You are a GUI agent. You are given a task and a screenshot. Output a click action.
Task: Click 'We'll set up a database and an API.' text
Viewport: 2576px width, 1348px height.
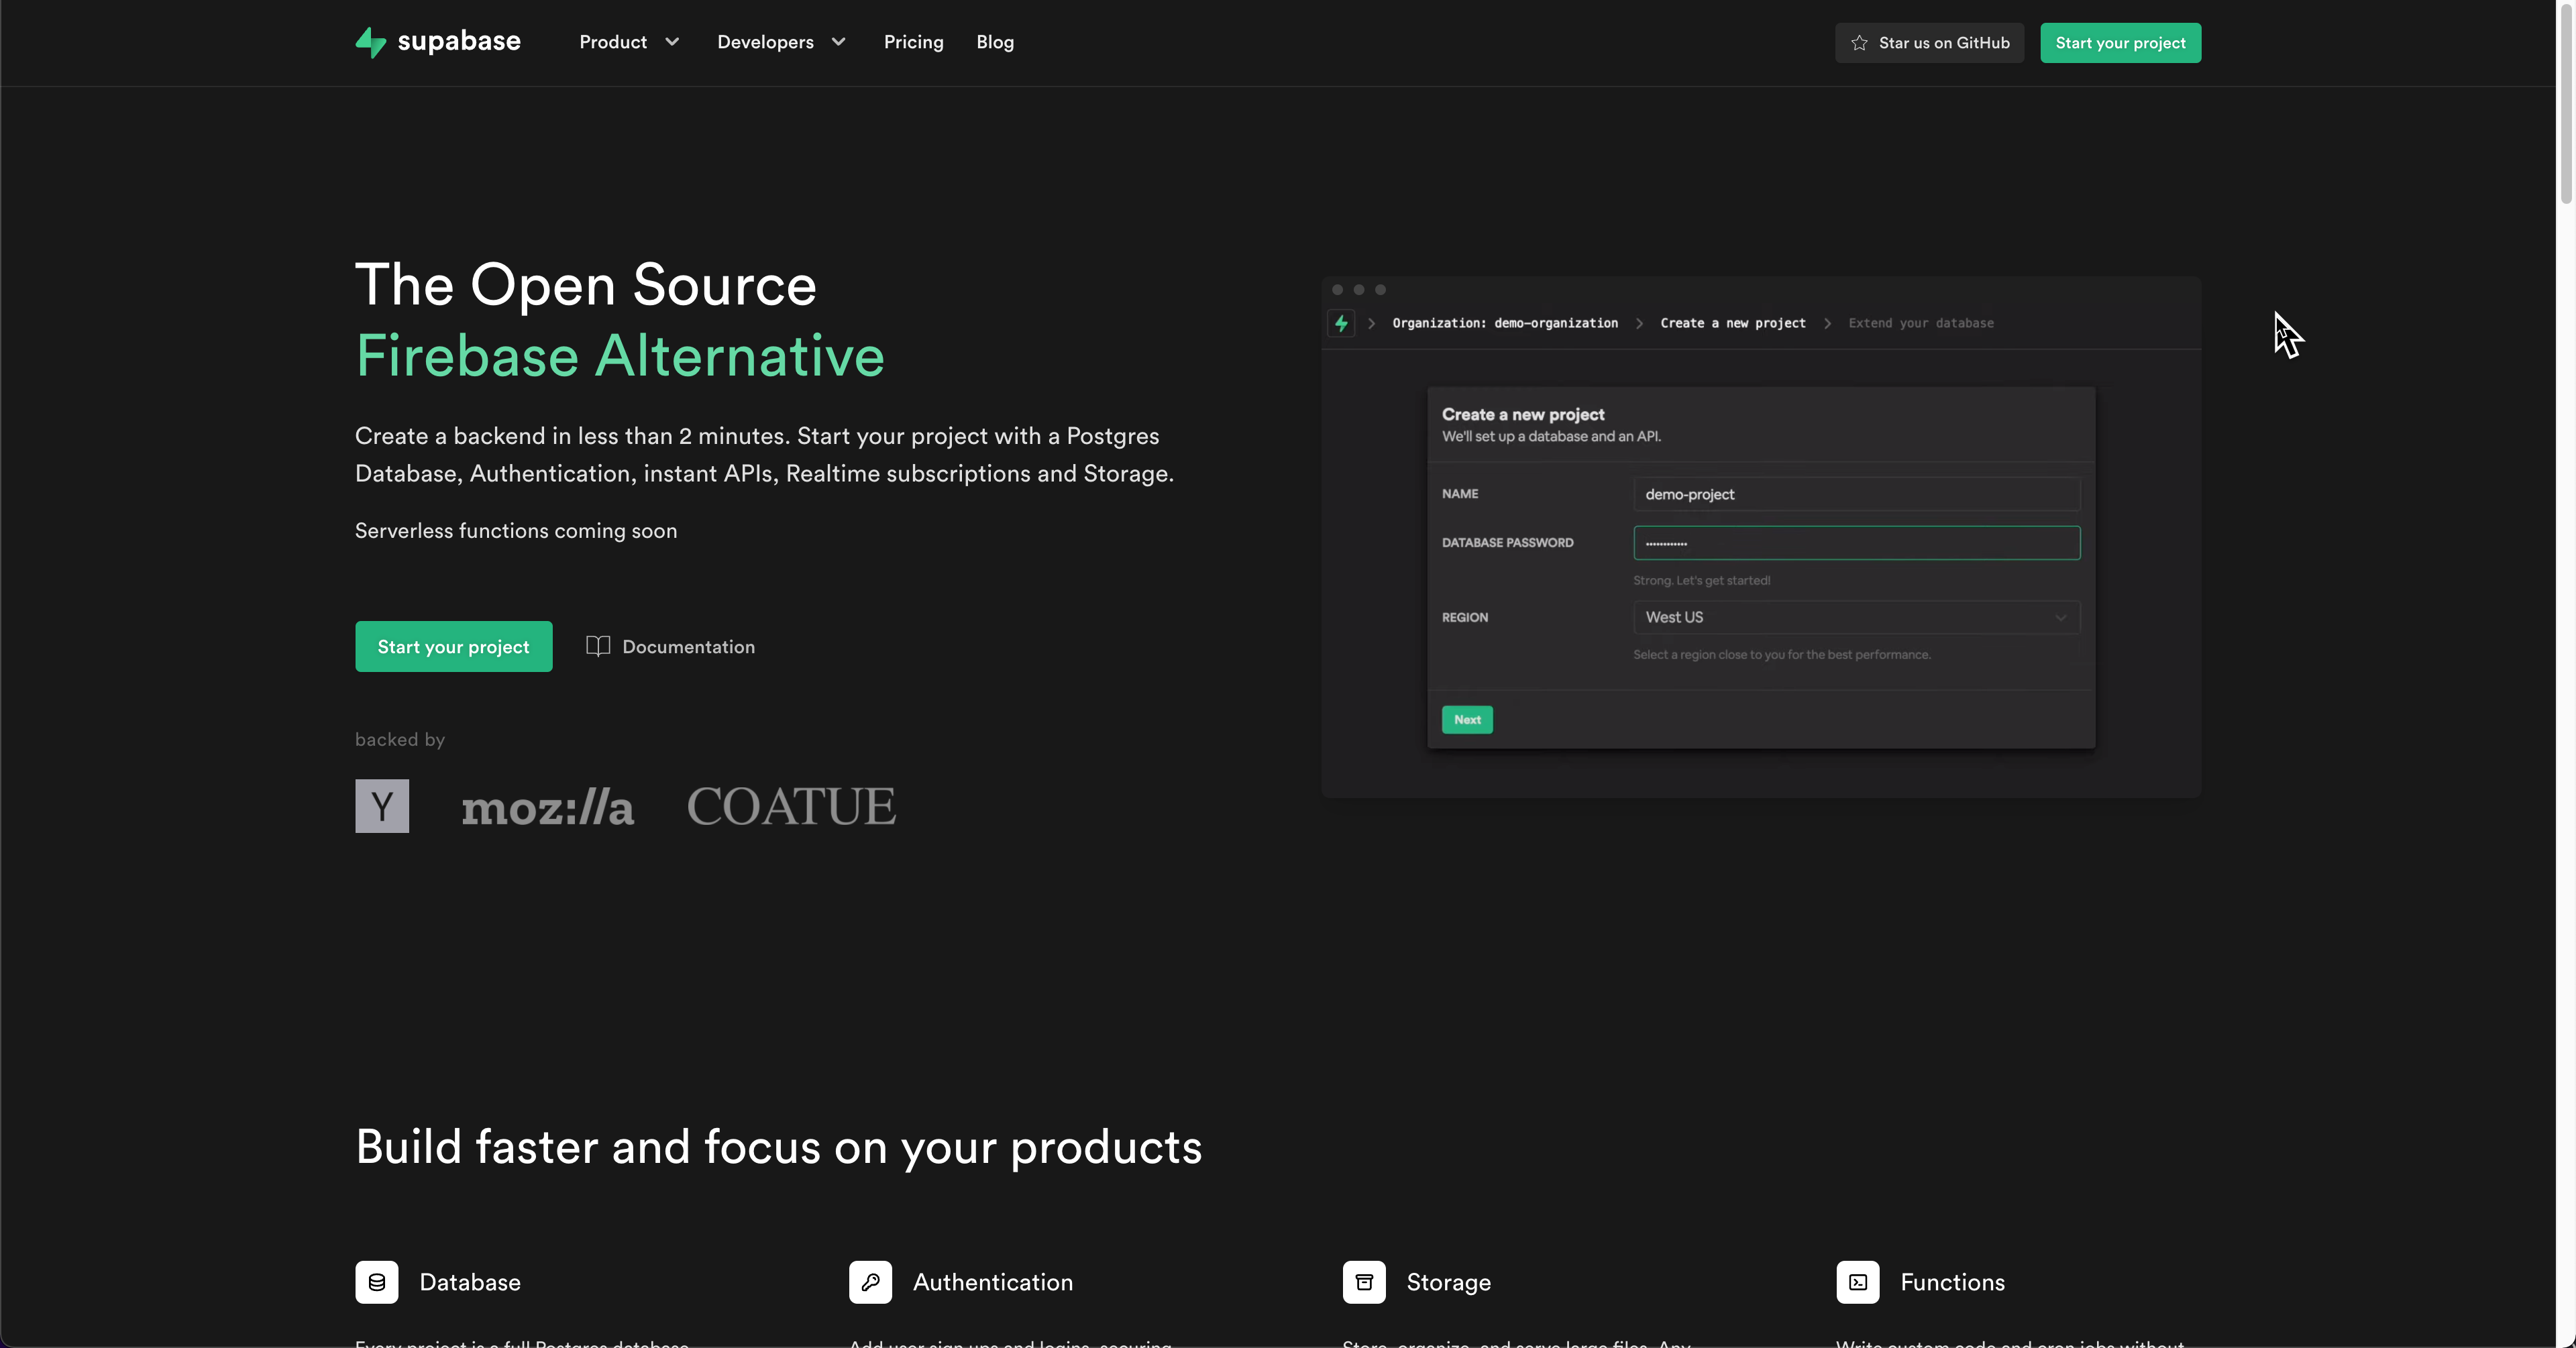(x=1551, y=437)
